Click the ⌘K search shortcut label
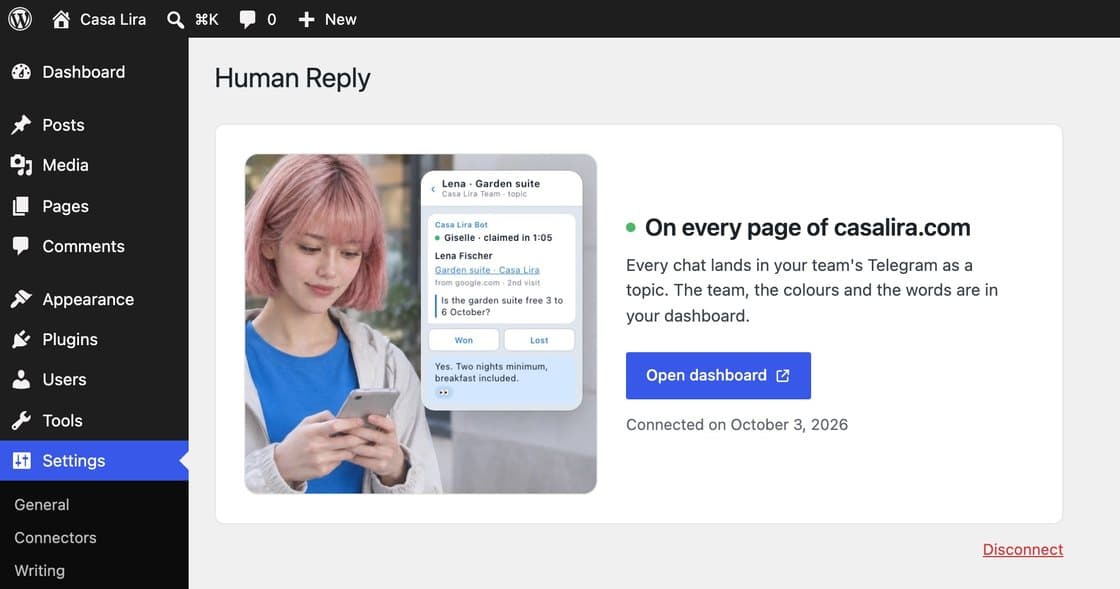This screenshot has width=1120, height=589. point(206,19)
